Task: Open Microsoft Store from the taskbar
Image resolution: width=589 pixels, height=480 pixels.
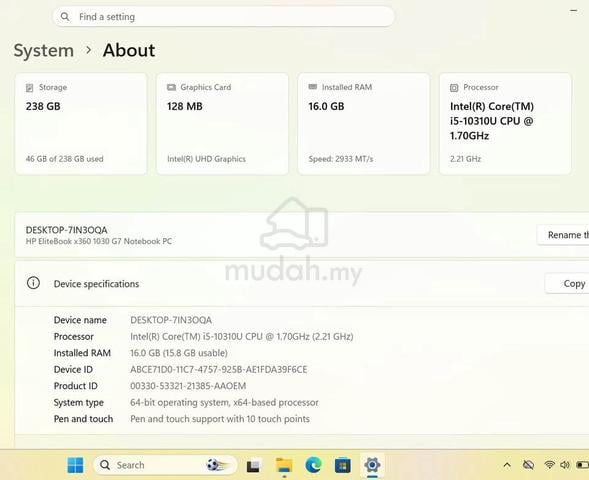Action: click(343, 465)
